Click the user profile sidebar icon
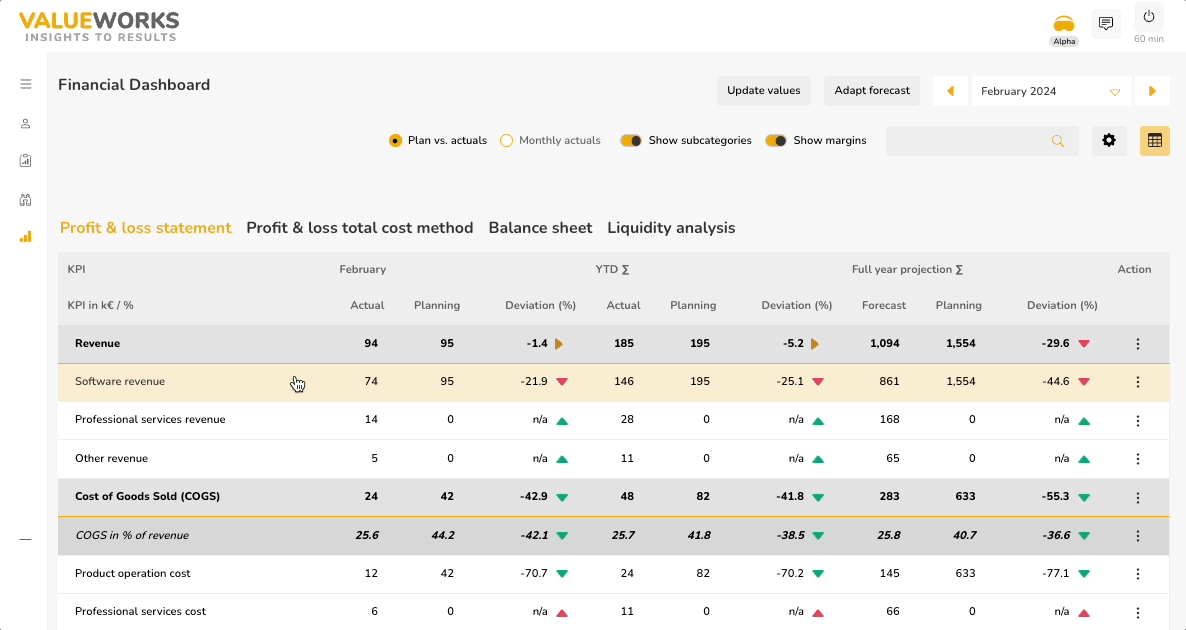Screen dimensions: 1186x630 pyautogui.click(x=26, y=124)
